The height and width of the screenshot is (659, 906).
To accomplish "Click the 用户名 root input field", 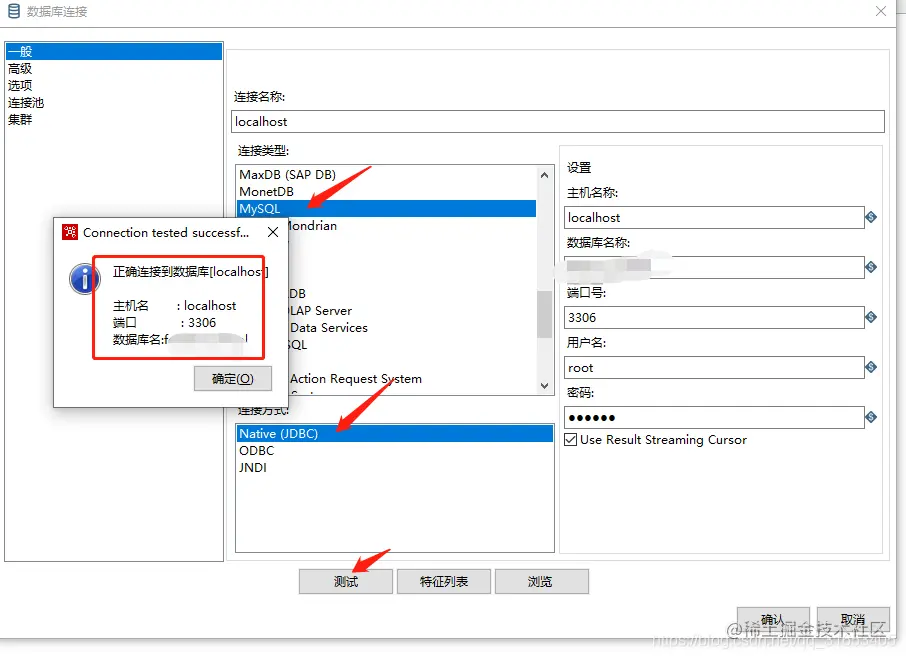I will pyautogui.click(x=714, y=368).
